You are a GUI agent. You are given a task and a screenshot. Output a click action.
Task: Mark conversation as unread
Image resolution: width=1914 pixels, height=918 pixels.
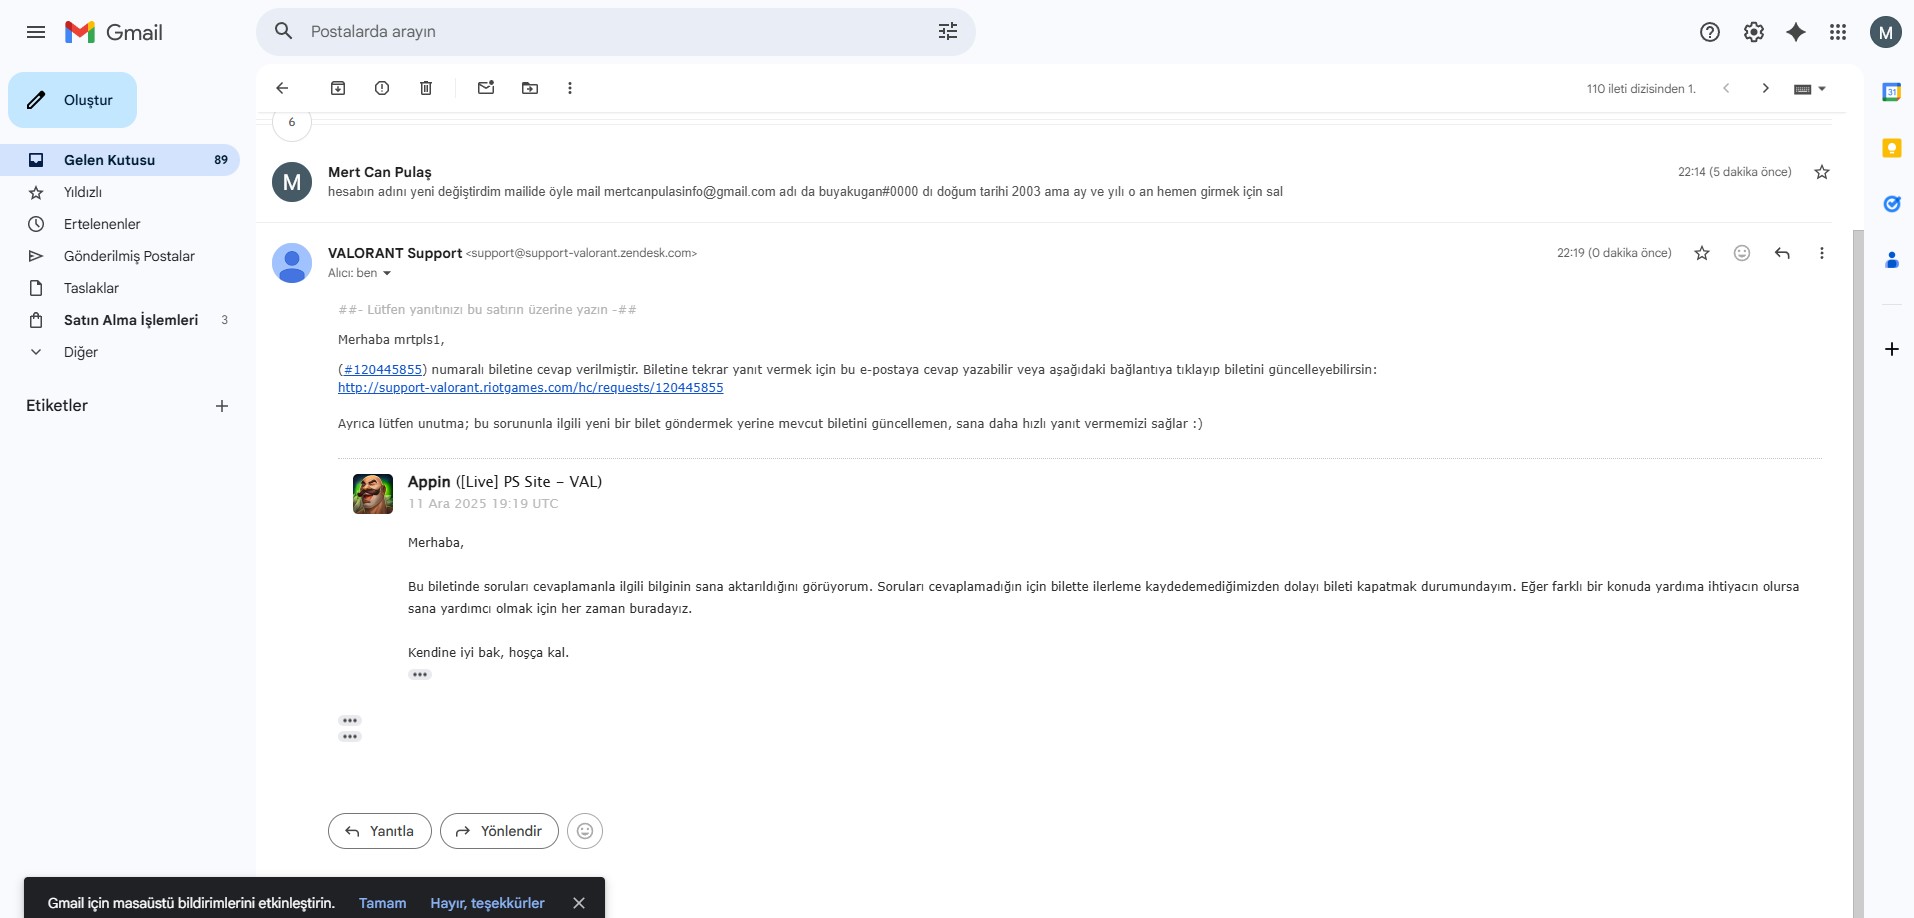[486, 88]
